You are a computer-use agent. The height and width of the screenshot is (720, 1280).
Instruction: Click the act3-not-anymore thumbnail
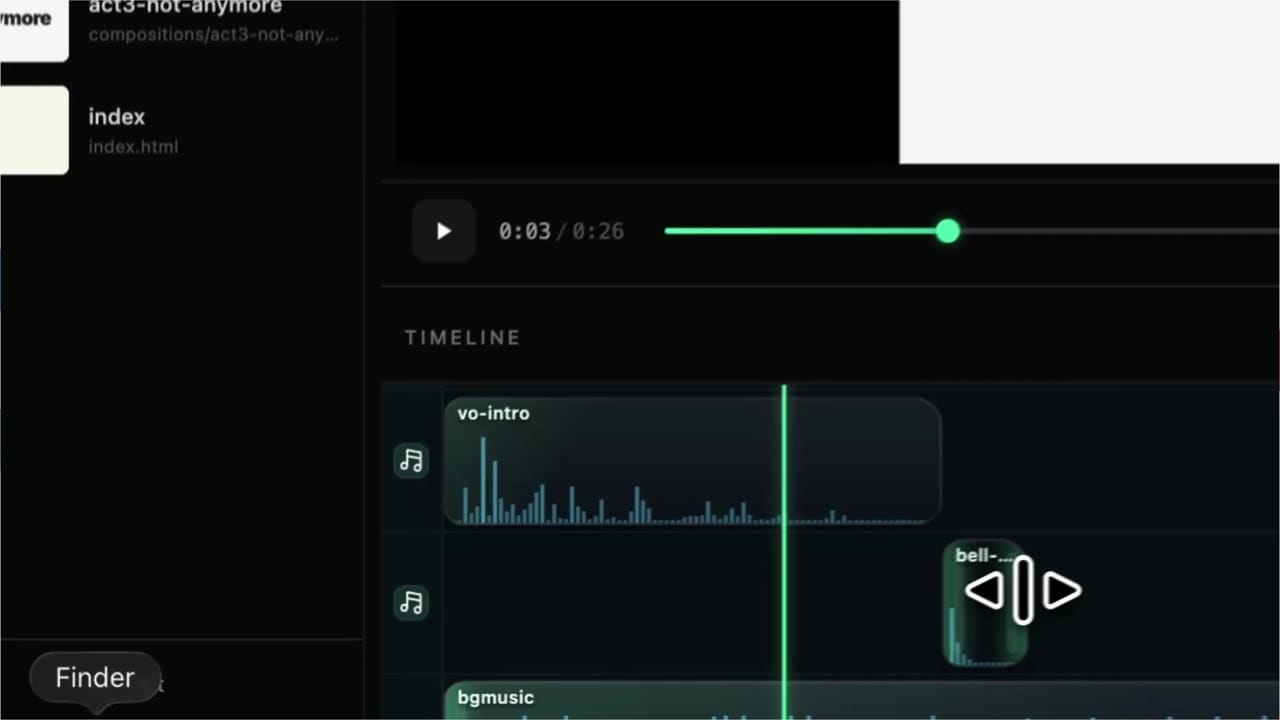[x=34, y=30]
